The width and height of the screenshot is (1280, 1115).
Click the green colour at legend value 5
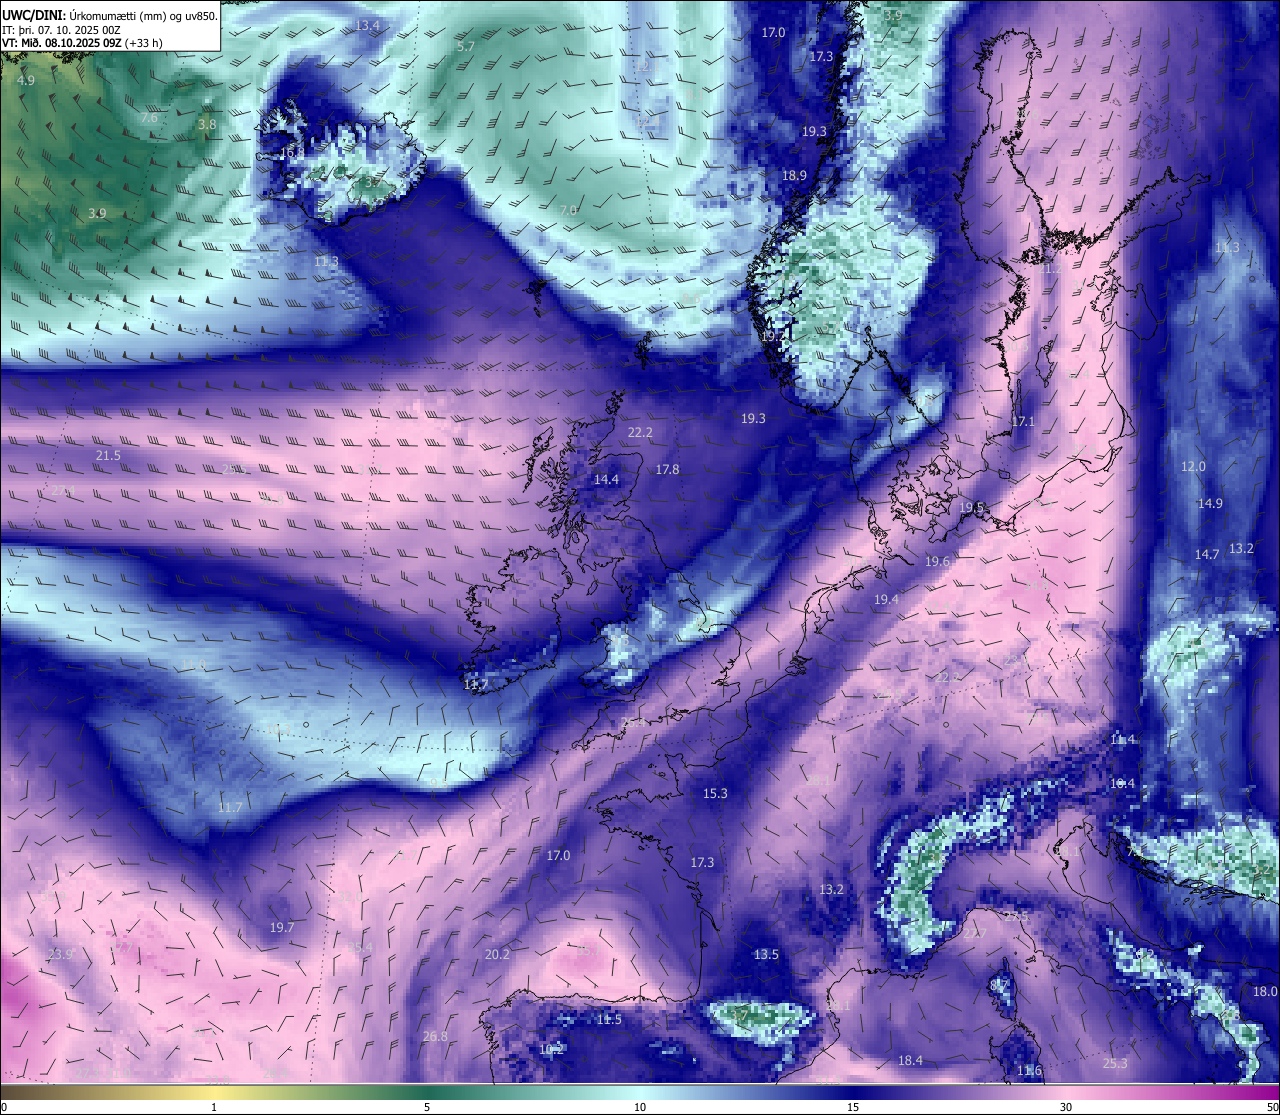point(427,1092)
